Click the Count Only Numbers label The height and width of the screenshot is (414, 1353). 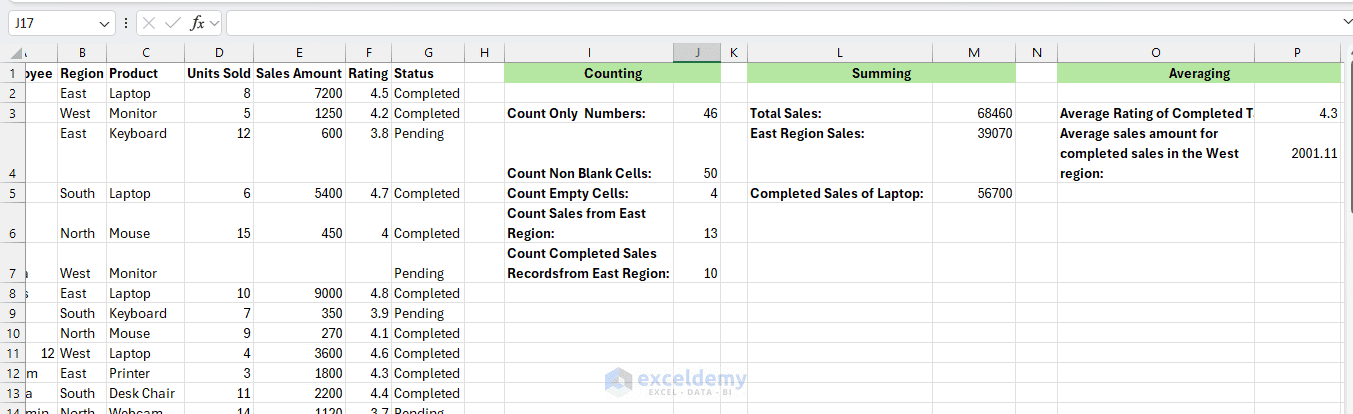576,113
